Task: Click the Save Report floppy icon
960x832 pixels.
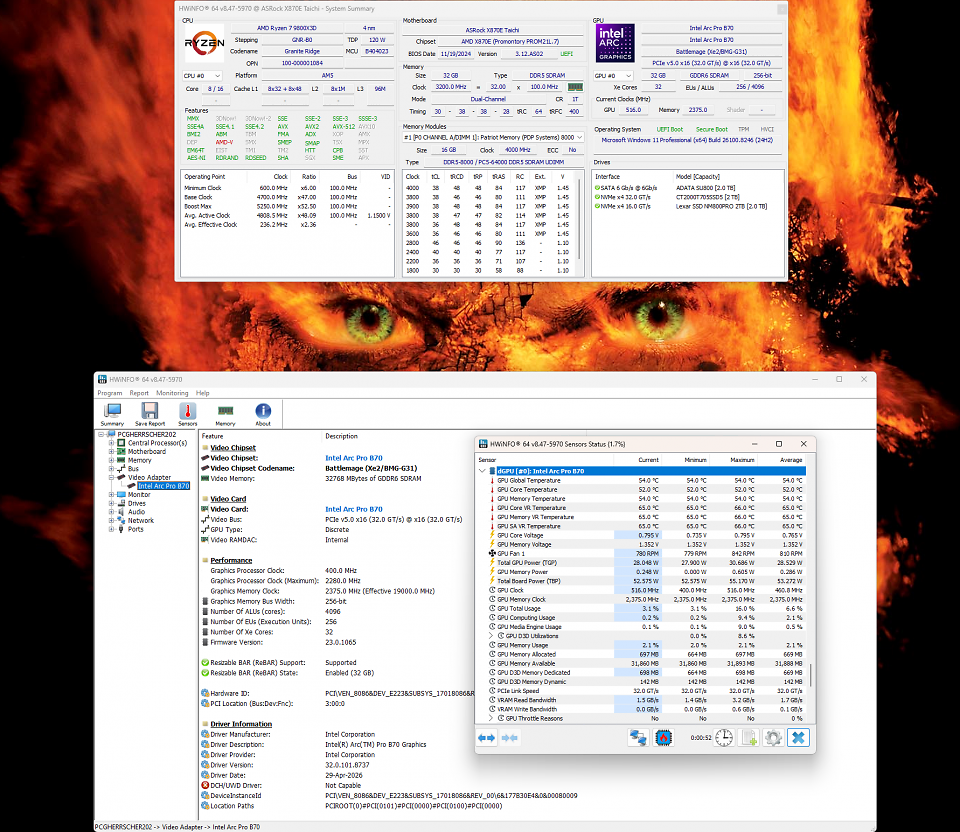Action: tap(150, 414)
